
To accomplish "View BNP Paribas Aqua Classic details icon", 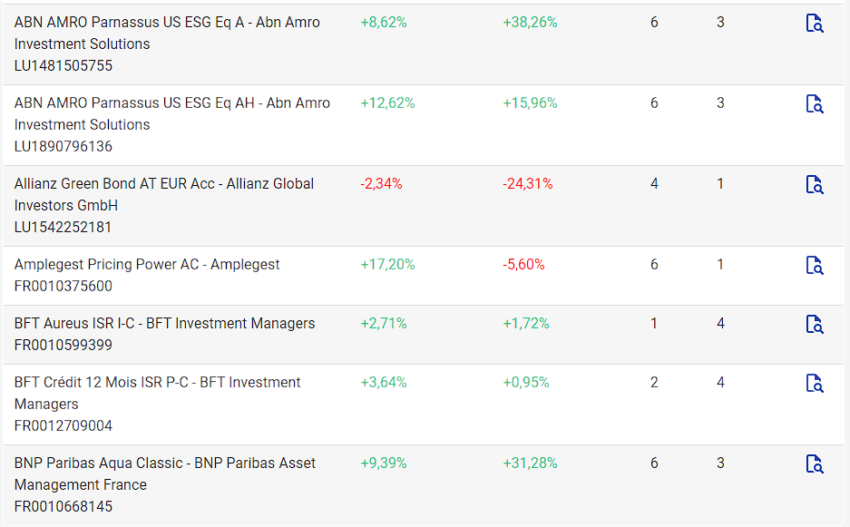I will [814, 464].
